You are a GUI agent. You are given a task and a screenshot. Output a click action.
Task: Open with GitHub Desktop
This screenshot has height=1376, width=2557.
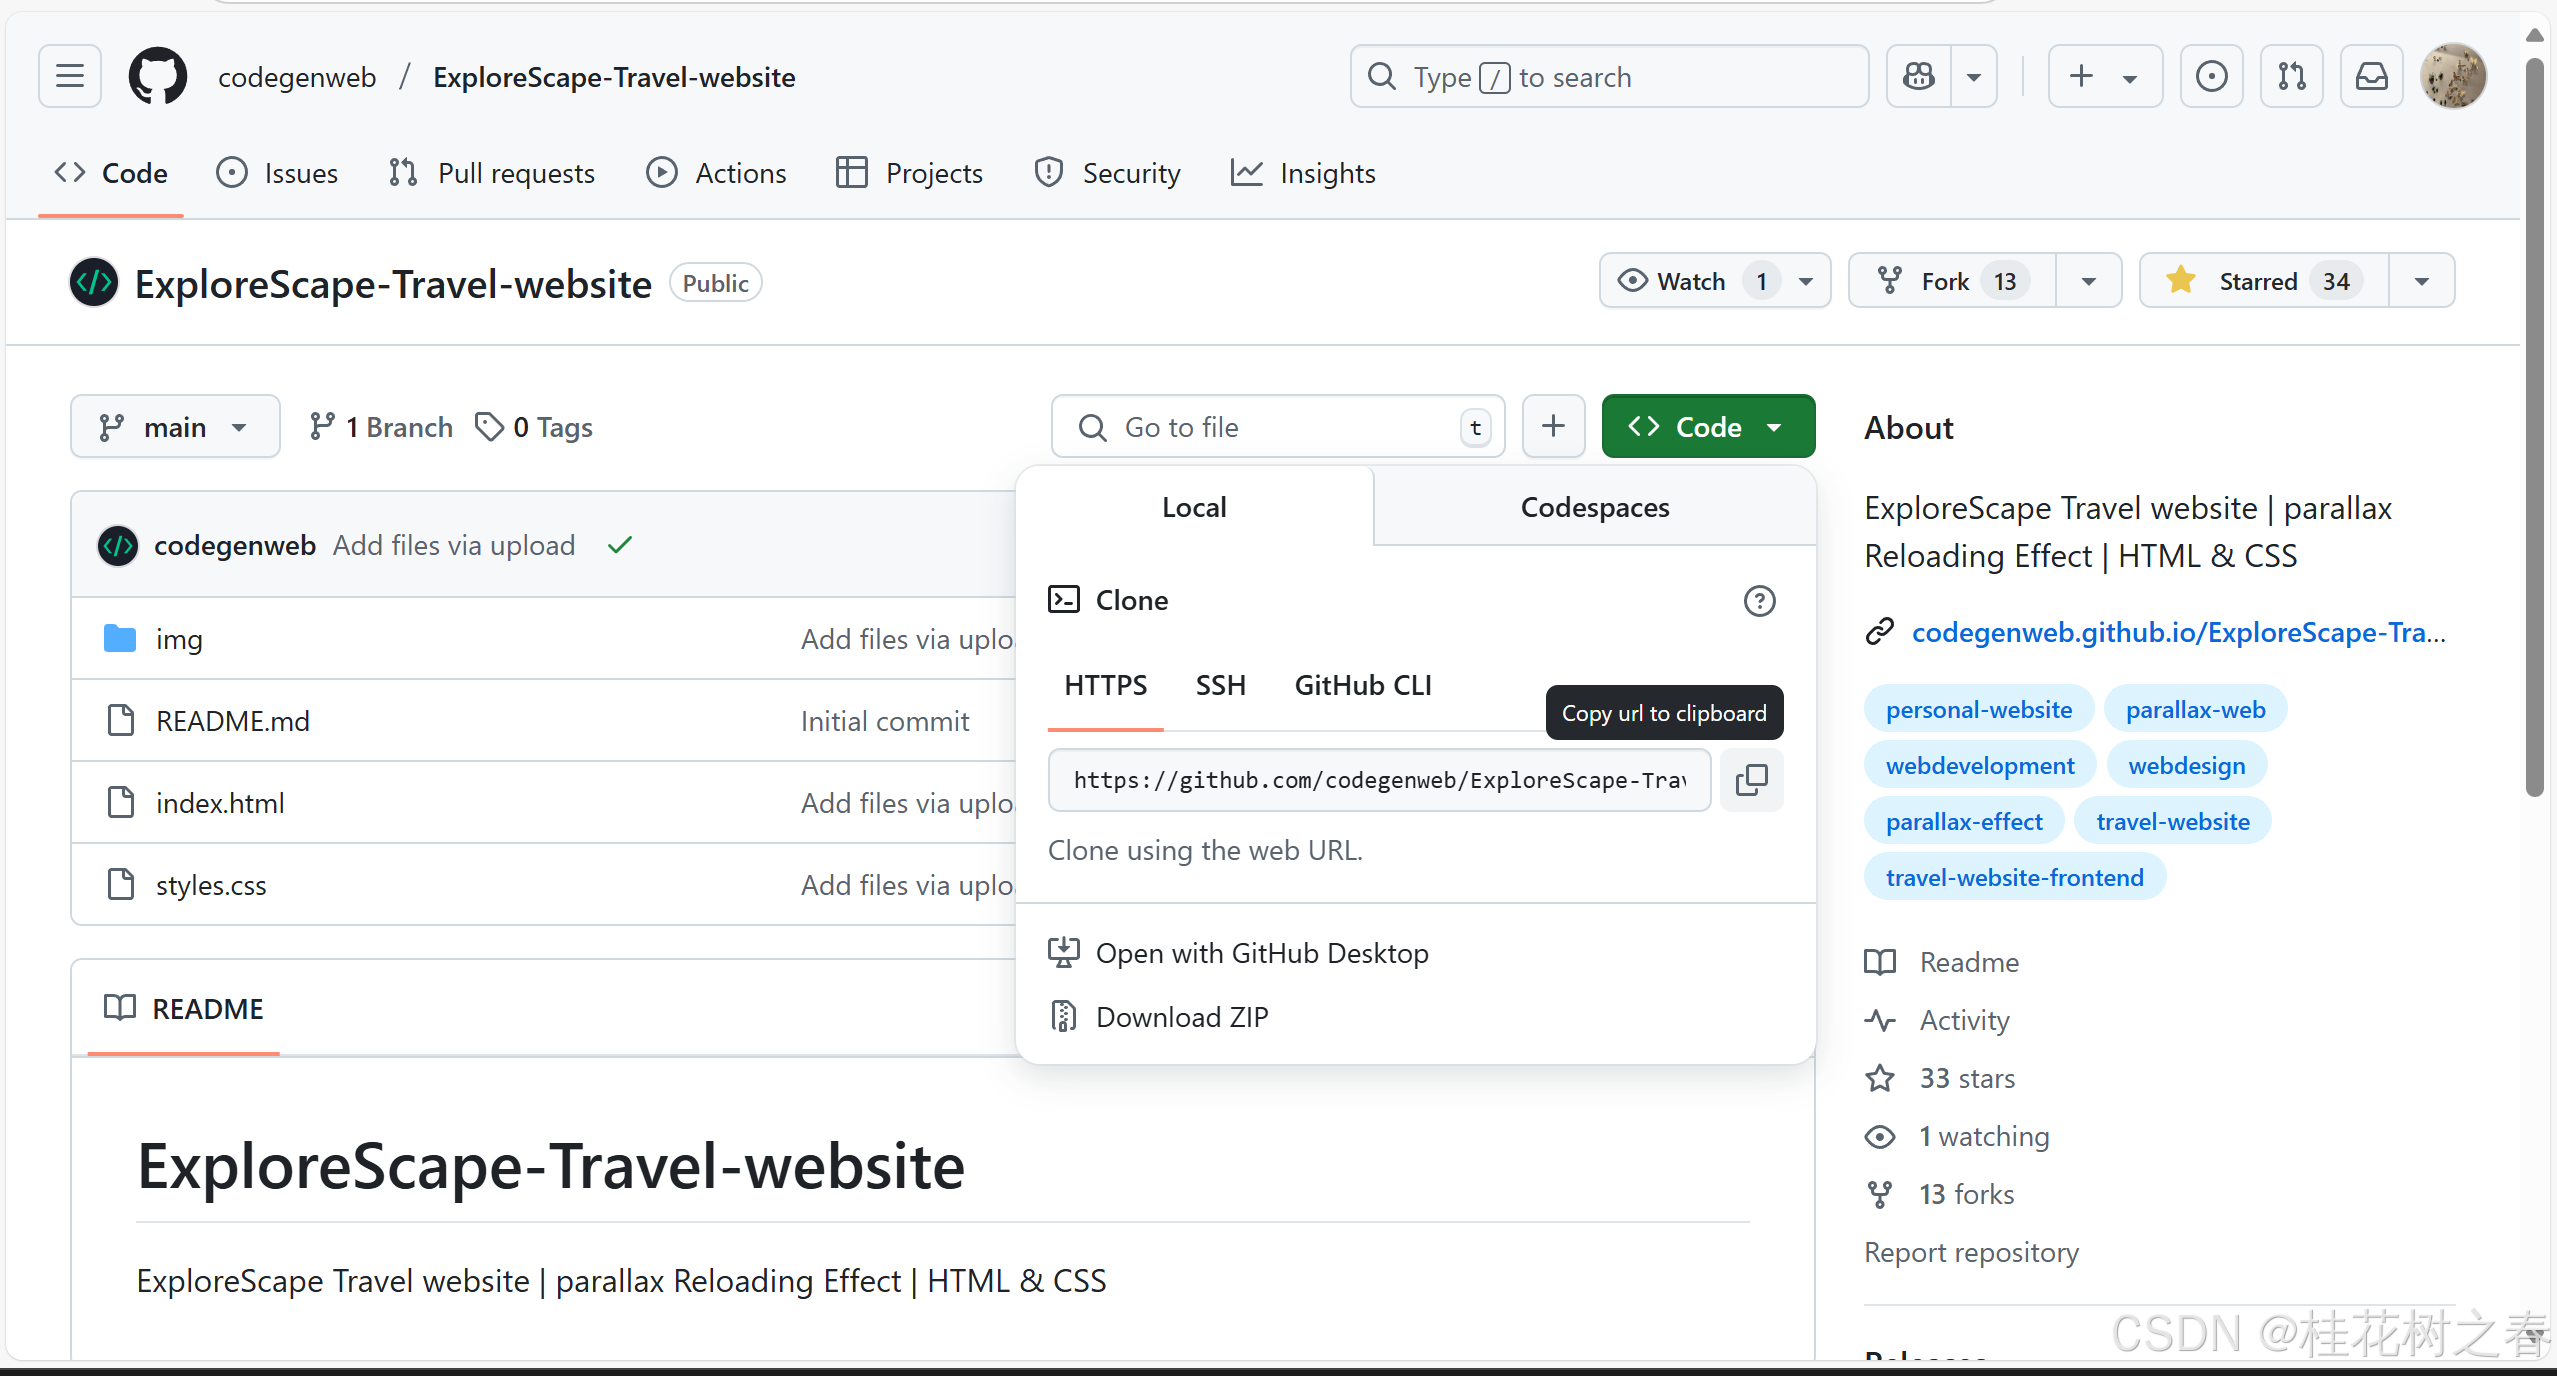click(x=1238, y=953)
